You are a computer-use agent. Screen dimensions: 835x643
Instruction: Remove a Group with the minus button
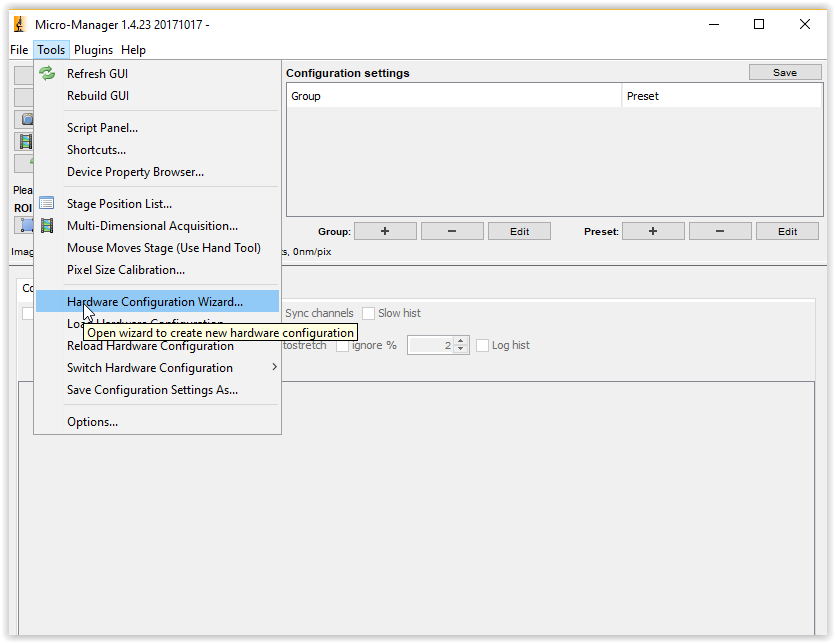(452, 231)
